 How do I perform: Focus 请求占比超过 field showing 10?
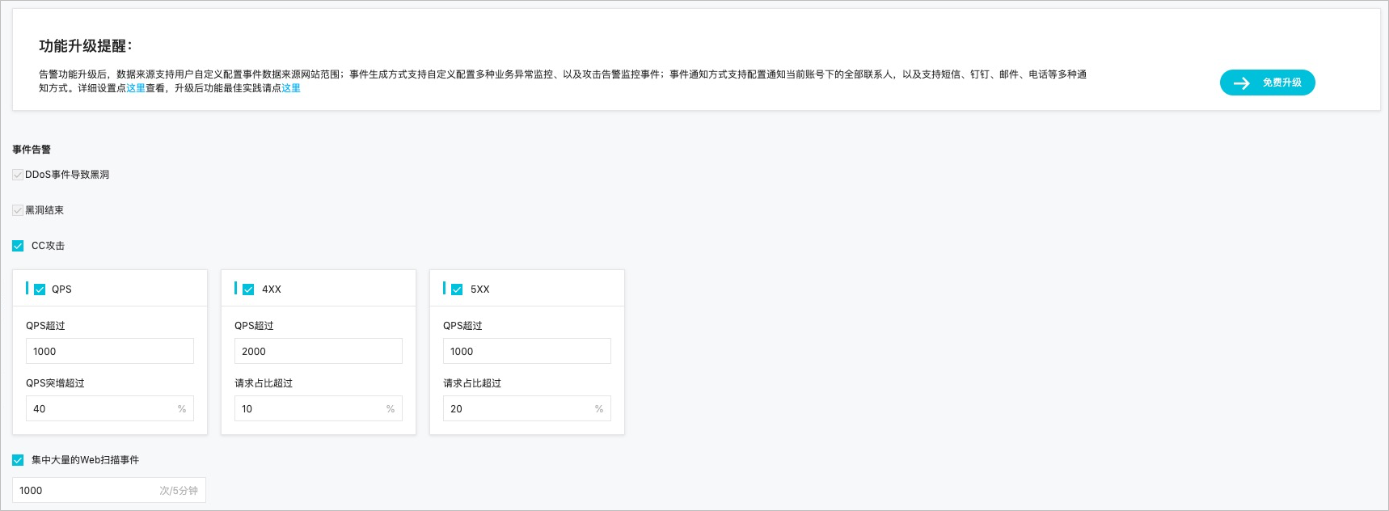click(x=318, y=409)
